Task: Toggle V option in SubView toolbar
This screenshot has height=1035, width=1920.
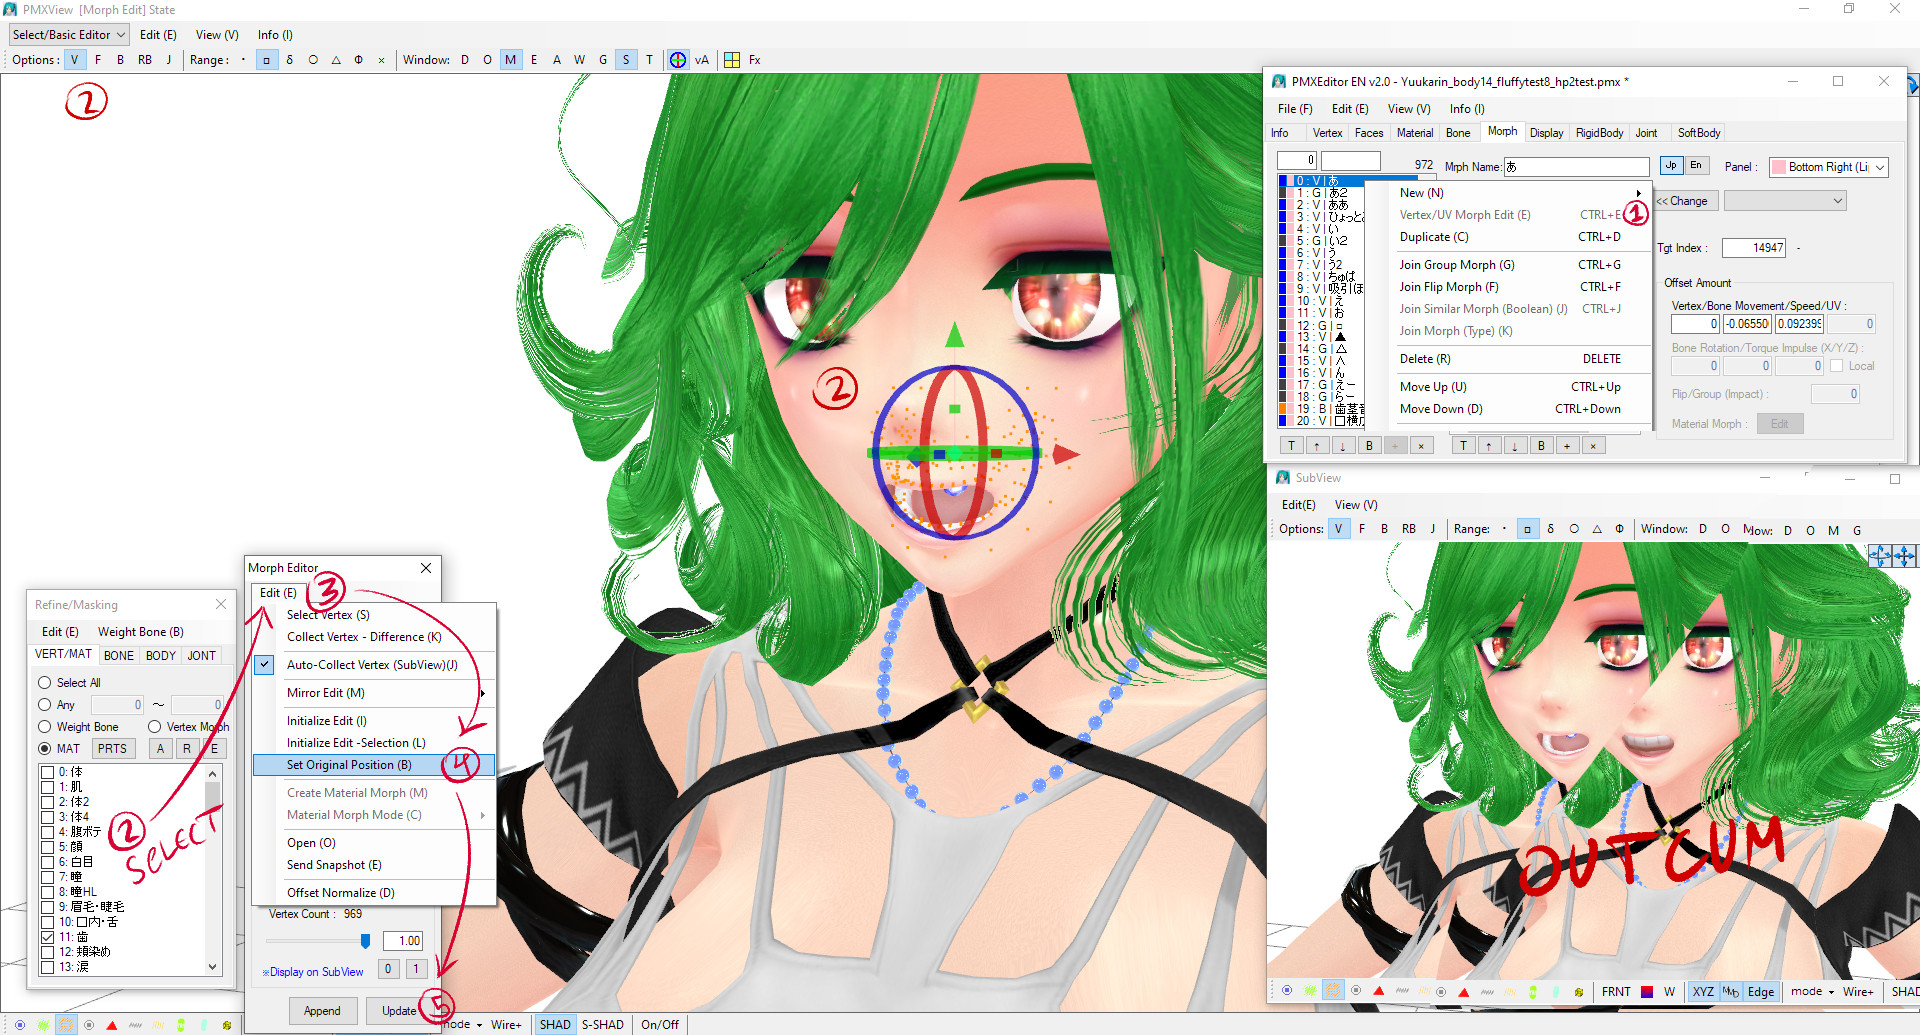Action: 1338,529
